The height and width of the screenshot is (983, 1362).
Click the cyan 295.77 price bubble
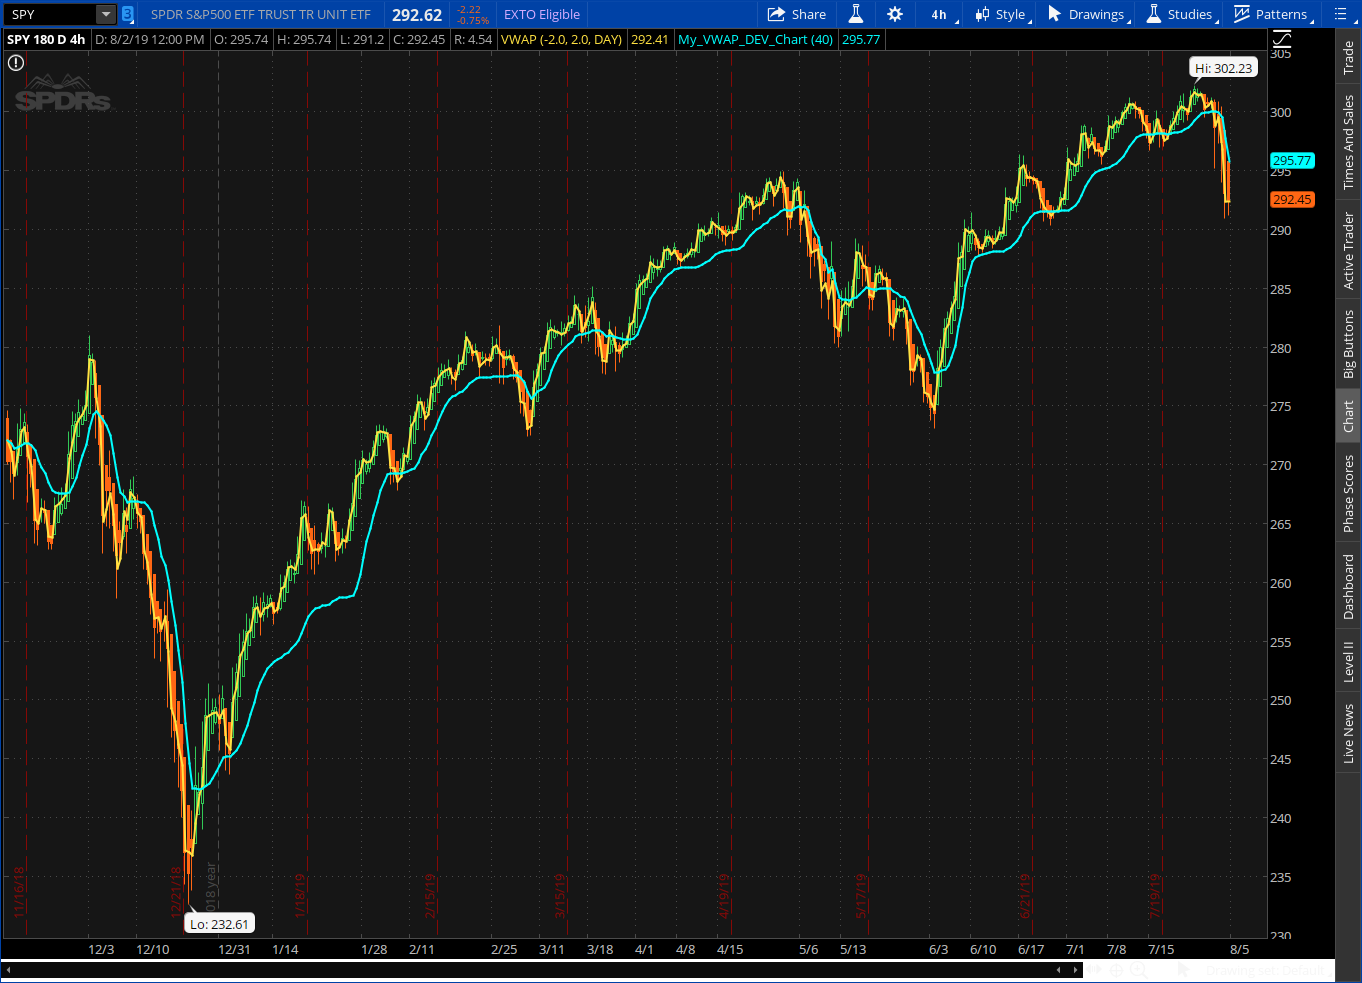click(1292, 160)
